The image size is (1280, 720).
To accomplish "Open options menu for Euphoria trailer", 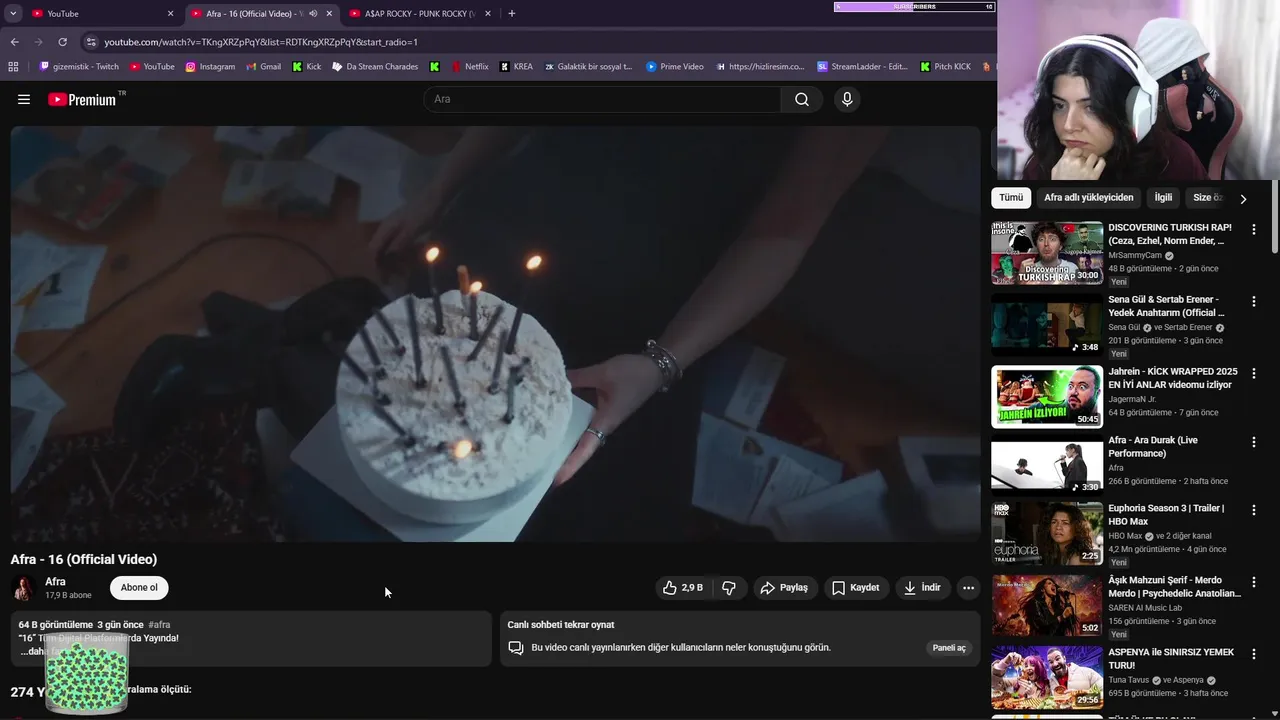I will (x=1254, y=510).
